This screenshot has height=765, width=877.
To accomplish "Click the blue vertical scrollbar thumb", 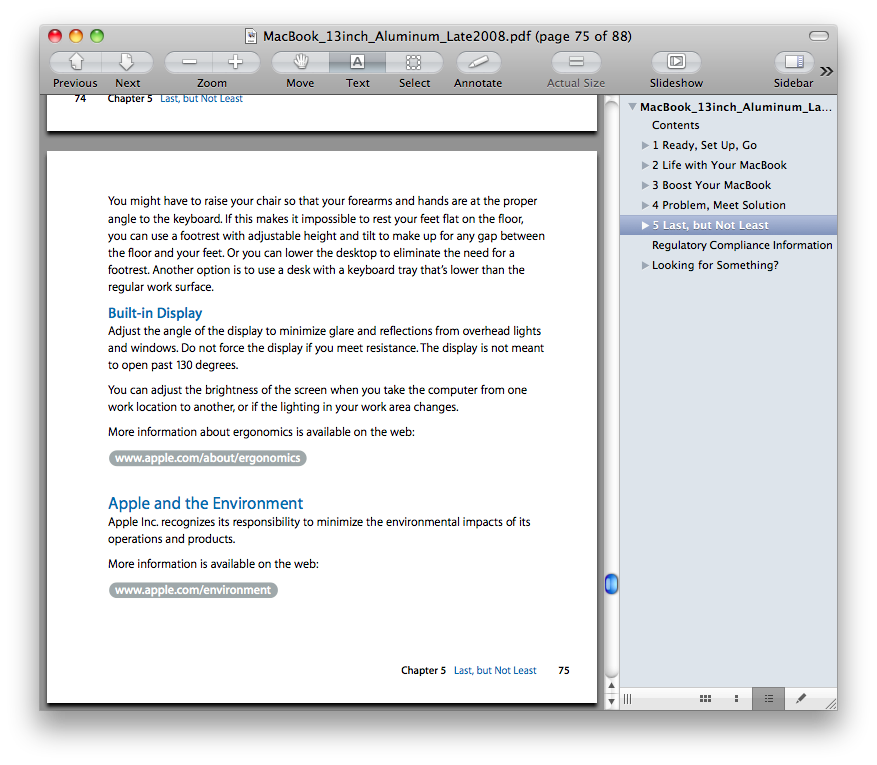I will click(x=611, y=584).
